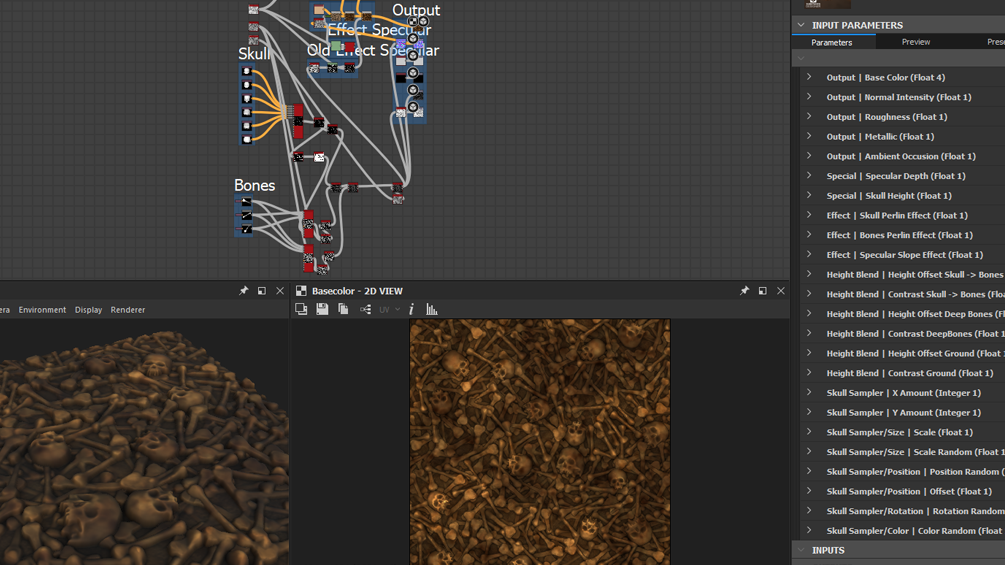The height and width of the screenshot is (565, 1005).
Task: Expand Output | Ambient Occusion parameter
Action: point(809,156)
